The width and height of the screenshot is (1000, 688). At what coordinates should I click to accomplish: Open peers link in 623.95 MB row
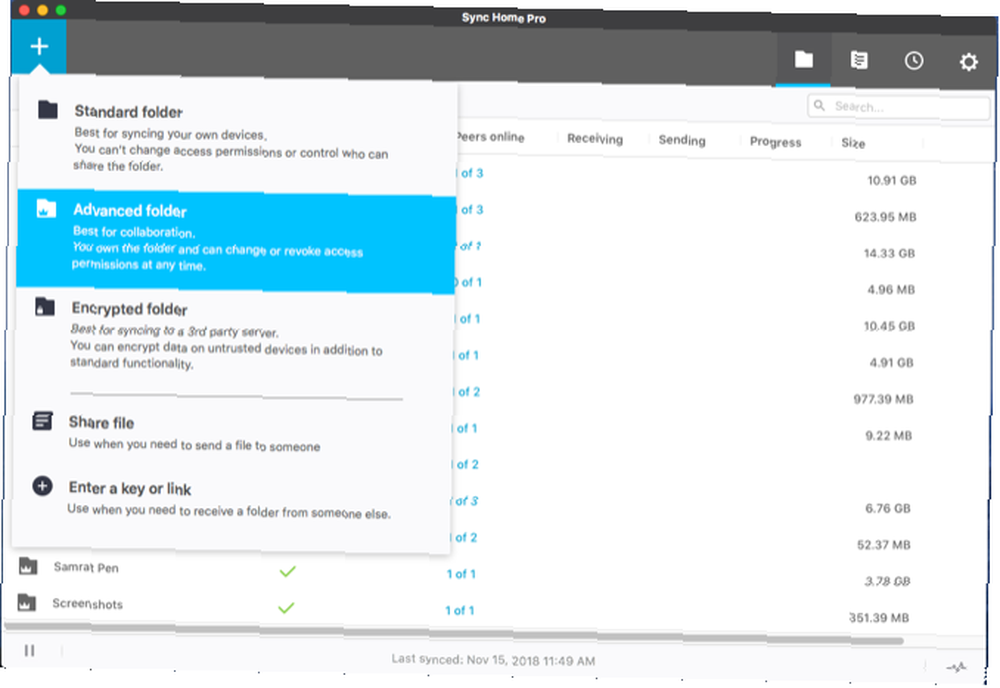[x=471, y=209]
